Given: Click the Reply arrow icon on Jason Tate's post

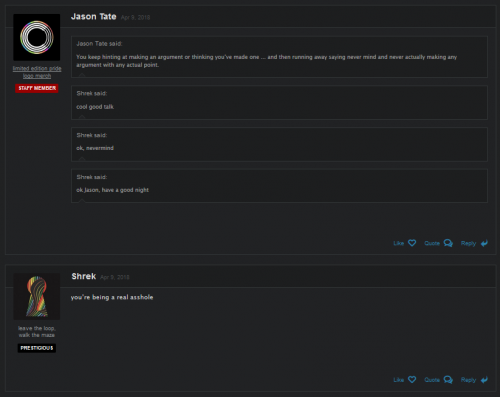Looking at the screenshot, I should (x=484, y=243).
